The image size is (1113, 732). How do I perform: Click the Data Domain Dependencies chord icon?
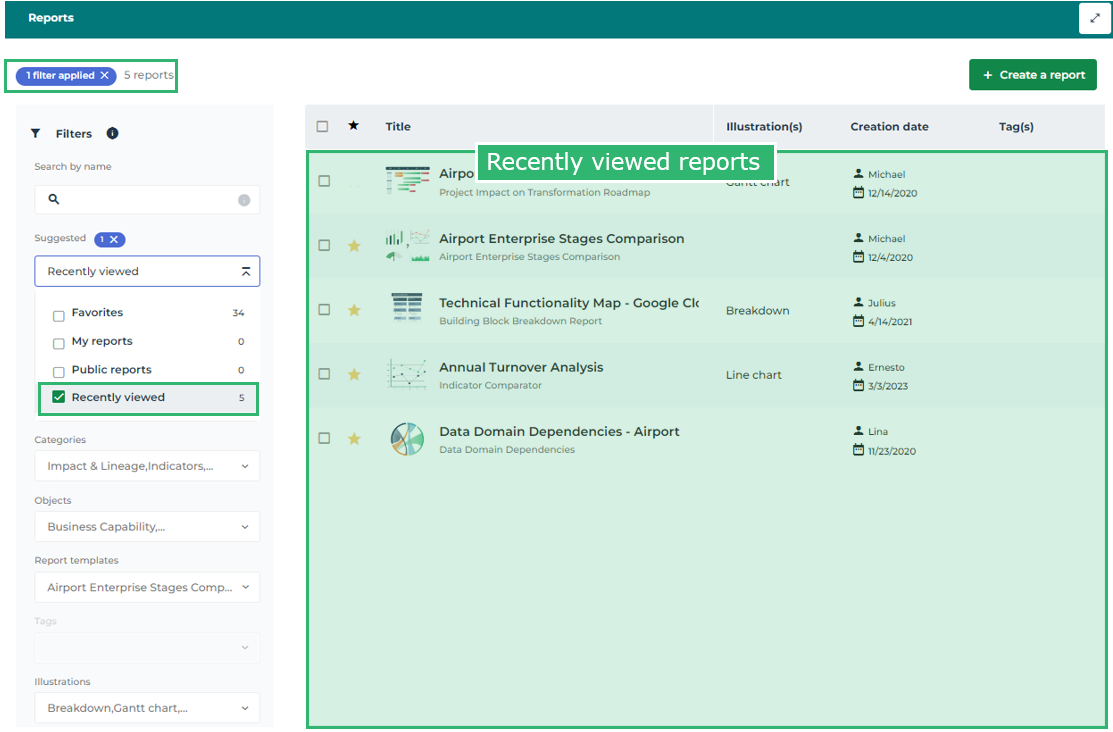click(407, 439)
